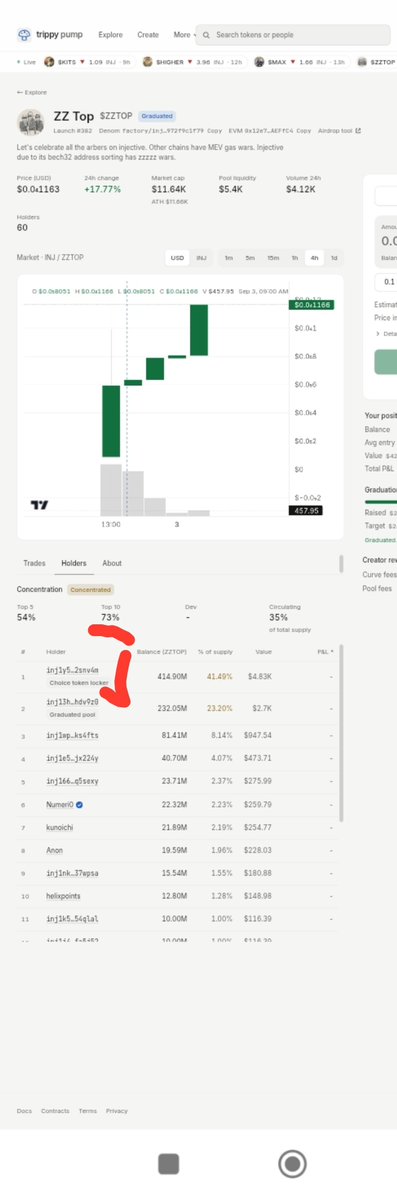Screen dimensions: 397x1199
Task: Click the 457.95 volume label on chart
Action: [306, 510]
